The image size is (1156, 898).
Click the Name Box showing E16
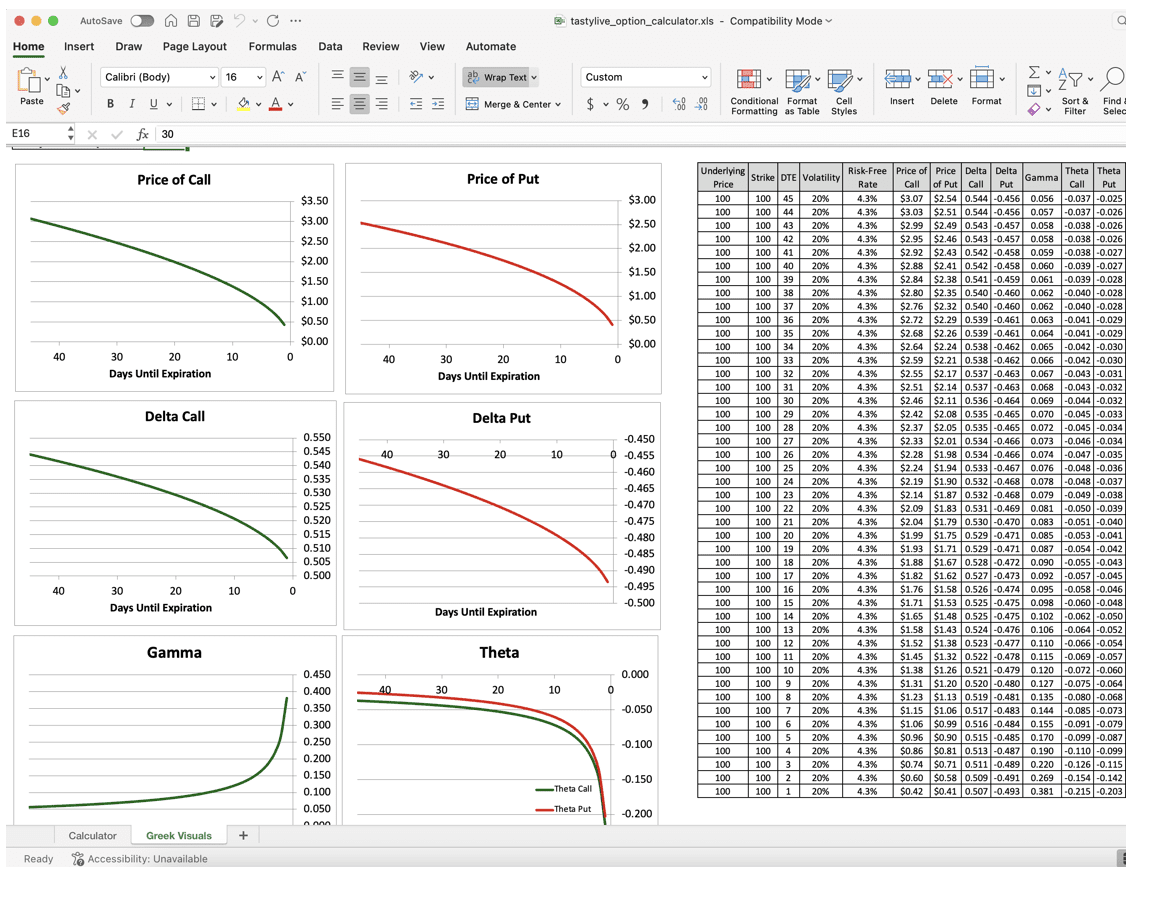[35, 133]
